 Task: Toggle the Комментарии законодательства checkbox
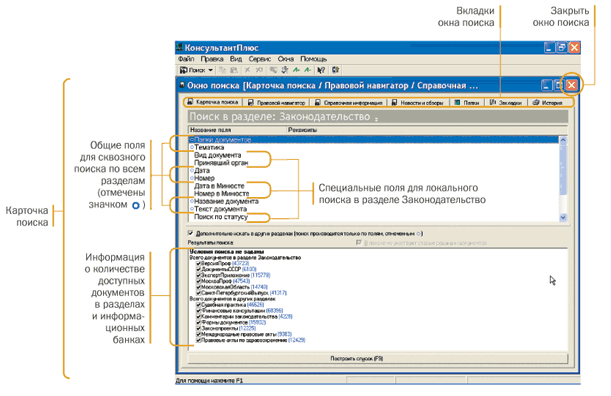198,316
